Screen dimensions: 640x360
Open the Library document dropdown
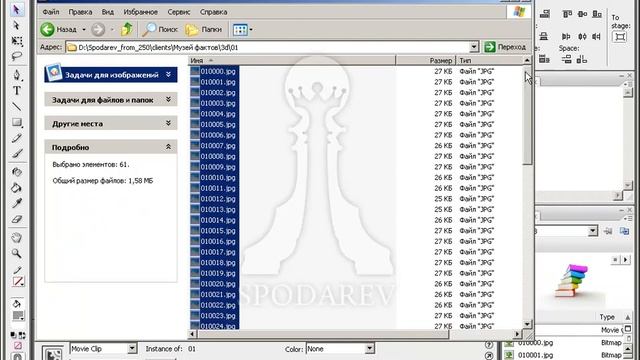593,231
